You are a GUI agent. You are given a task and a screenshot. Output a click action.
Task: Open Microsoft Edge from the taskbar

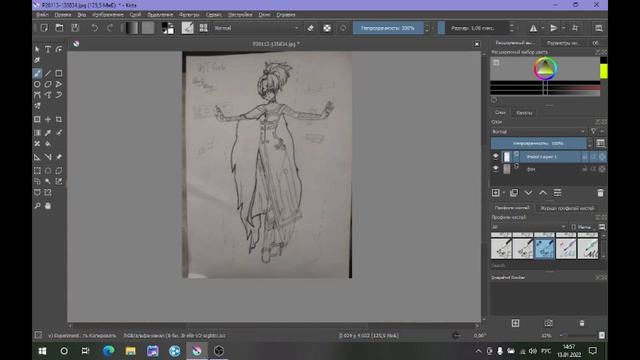pyautogui.click(x=108, y=351)
